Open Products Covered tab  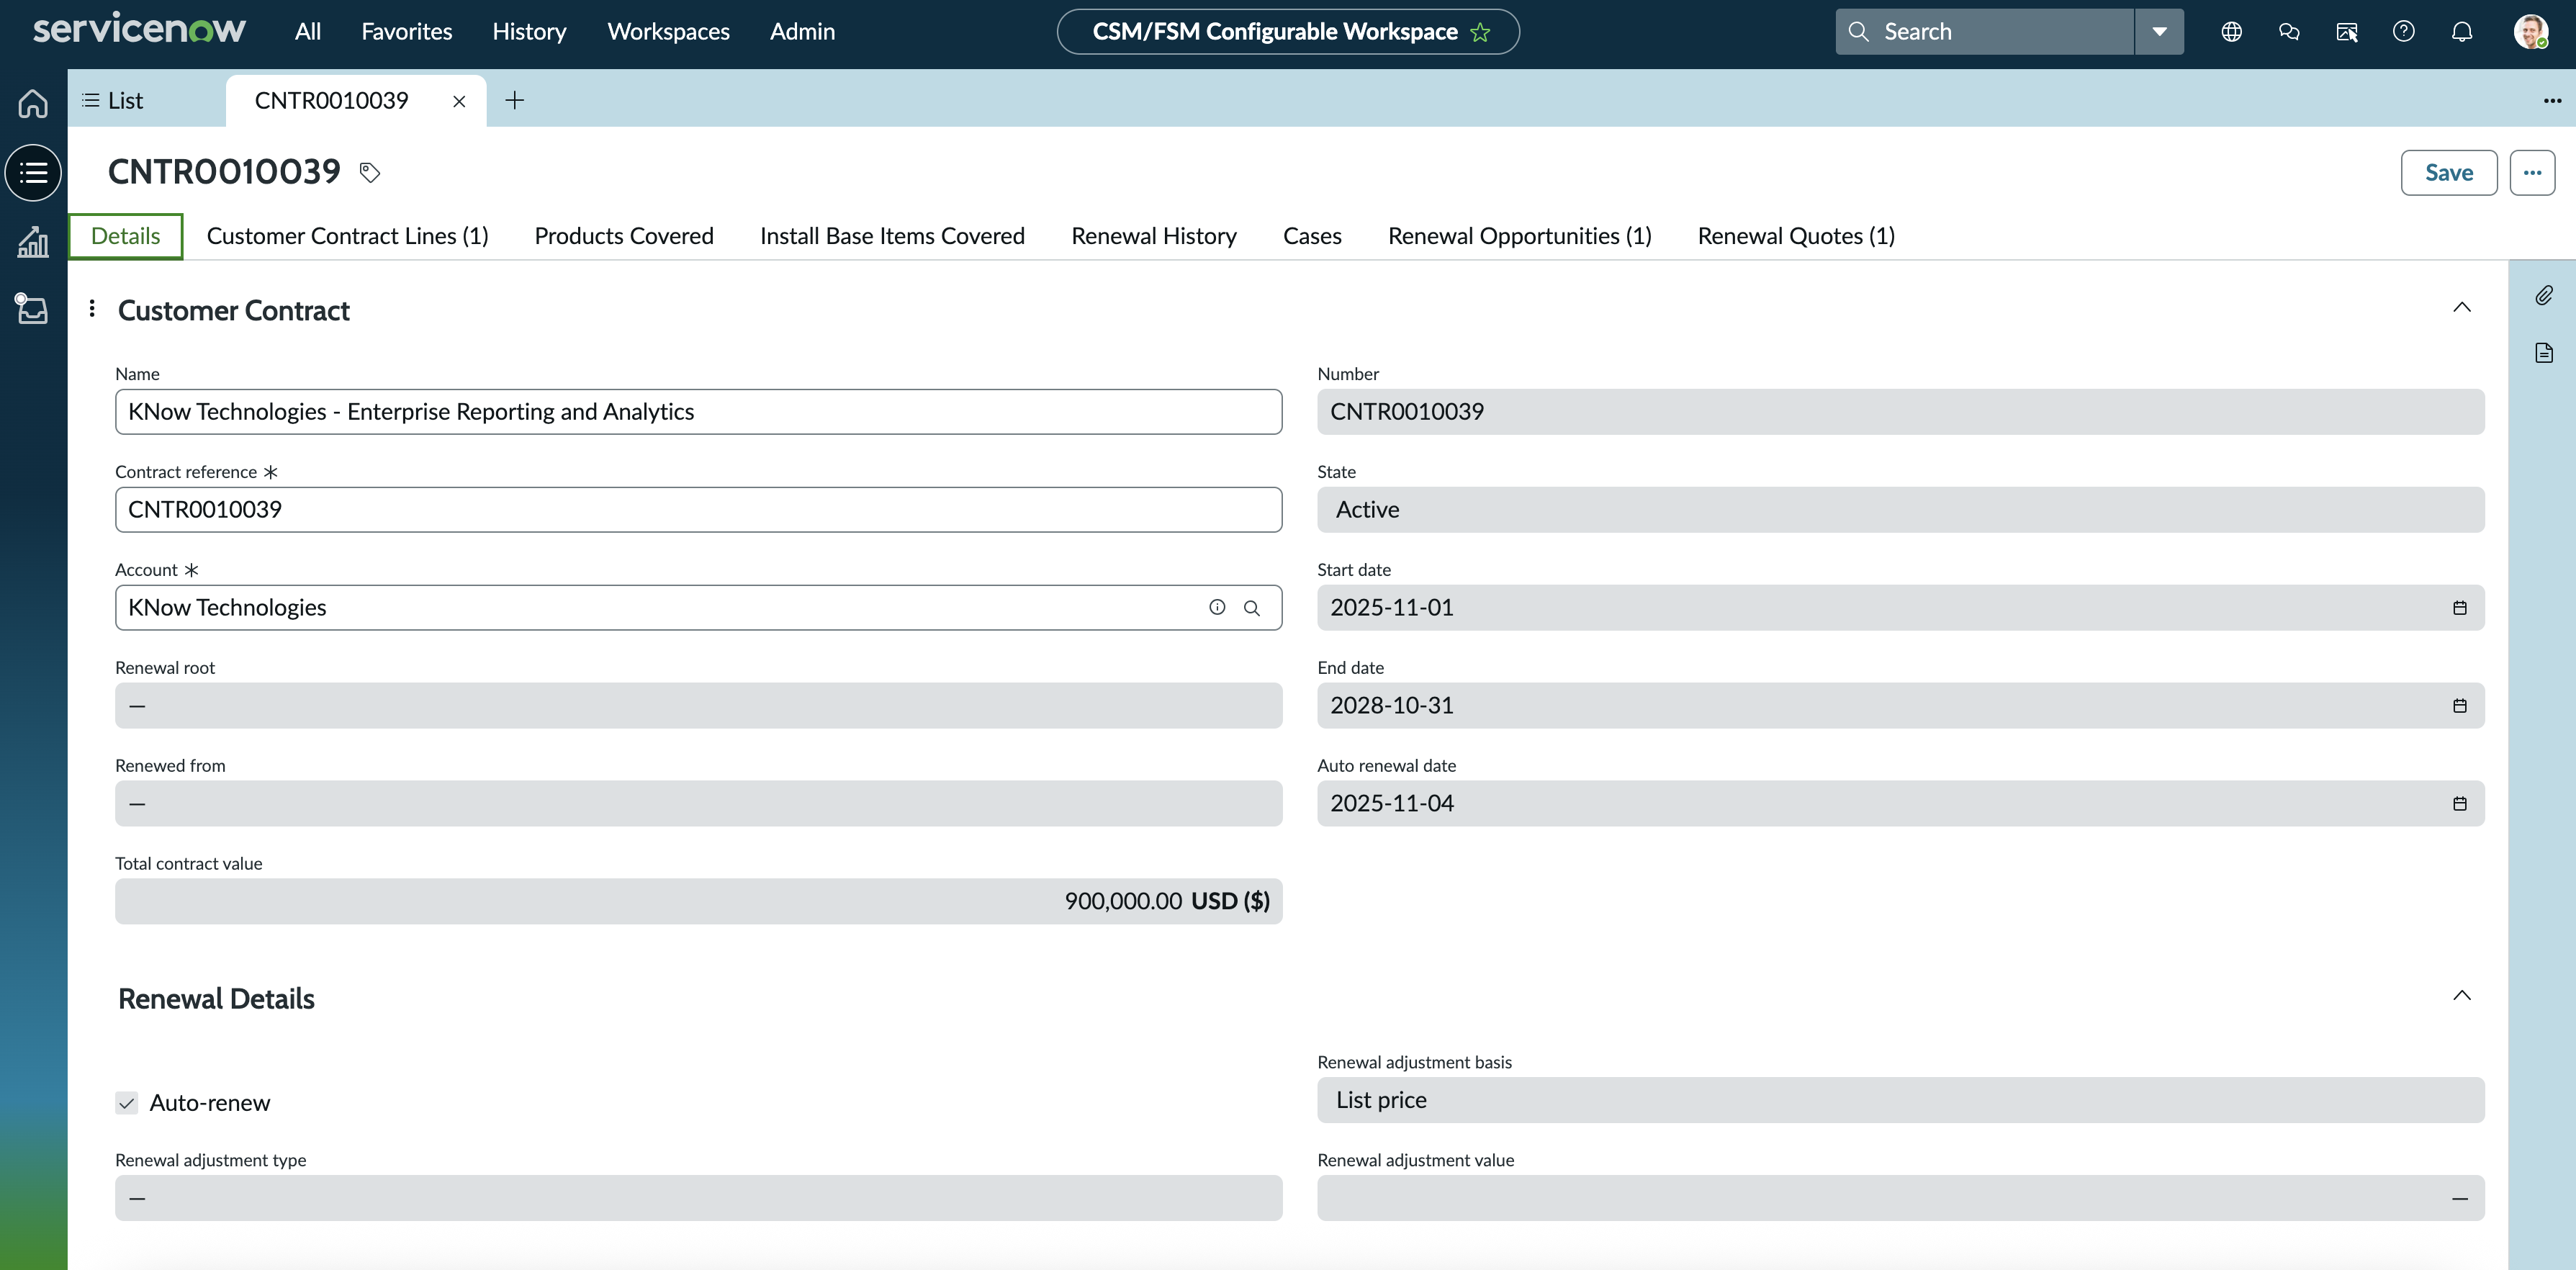(624, 236)
